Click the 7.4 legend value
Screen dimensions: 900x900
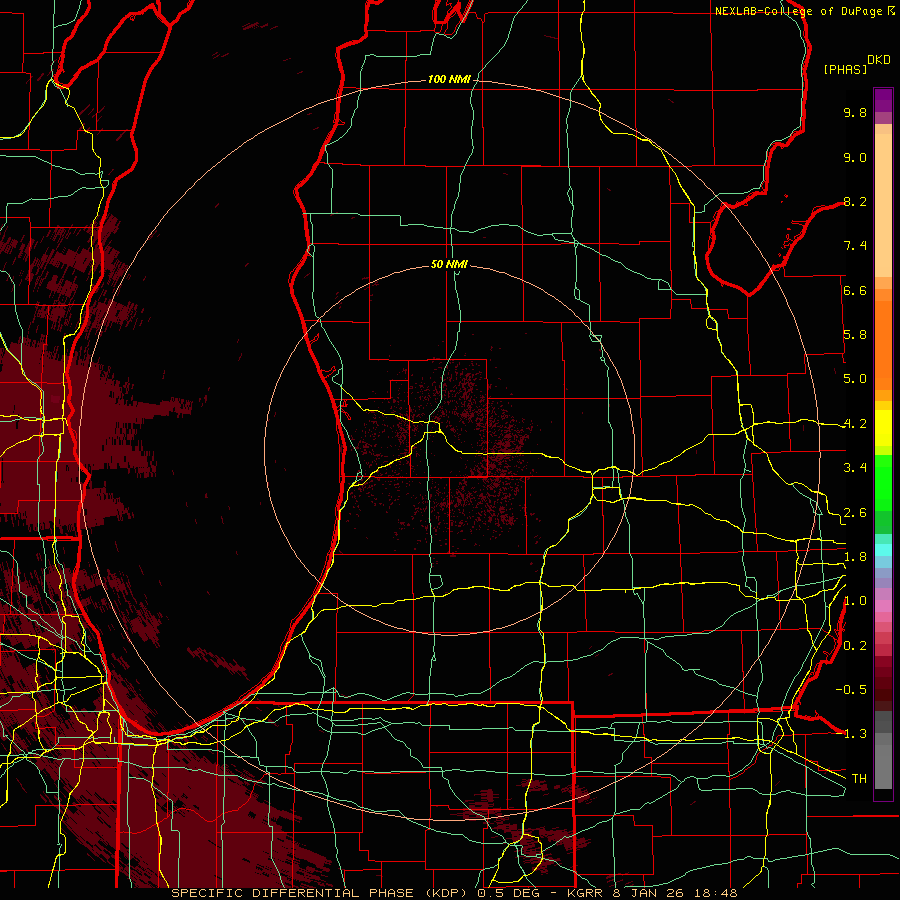pyautogui.click(x=855, y=246)
